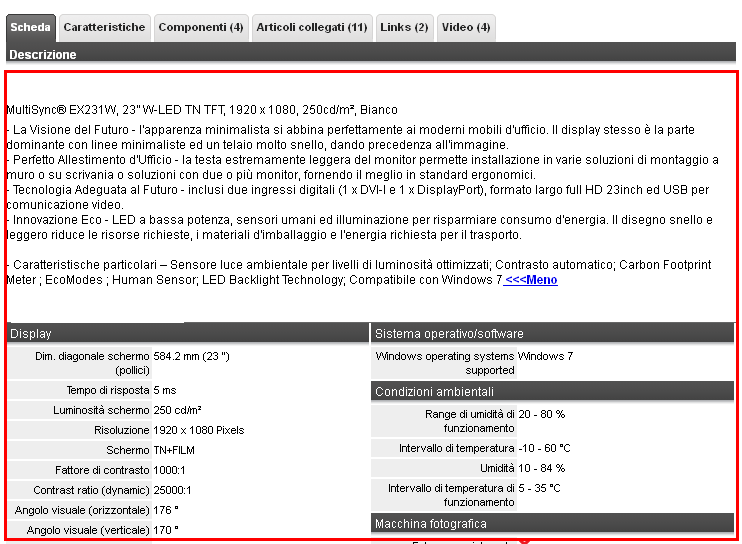Click the value 250 cd/m²
Image resolution: width=742 pixels, height=544 pixels.
coord(177,410)
